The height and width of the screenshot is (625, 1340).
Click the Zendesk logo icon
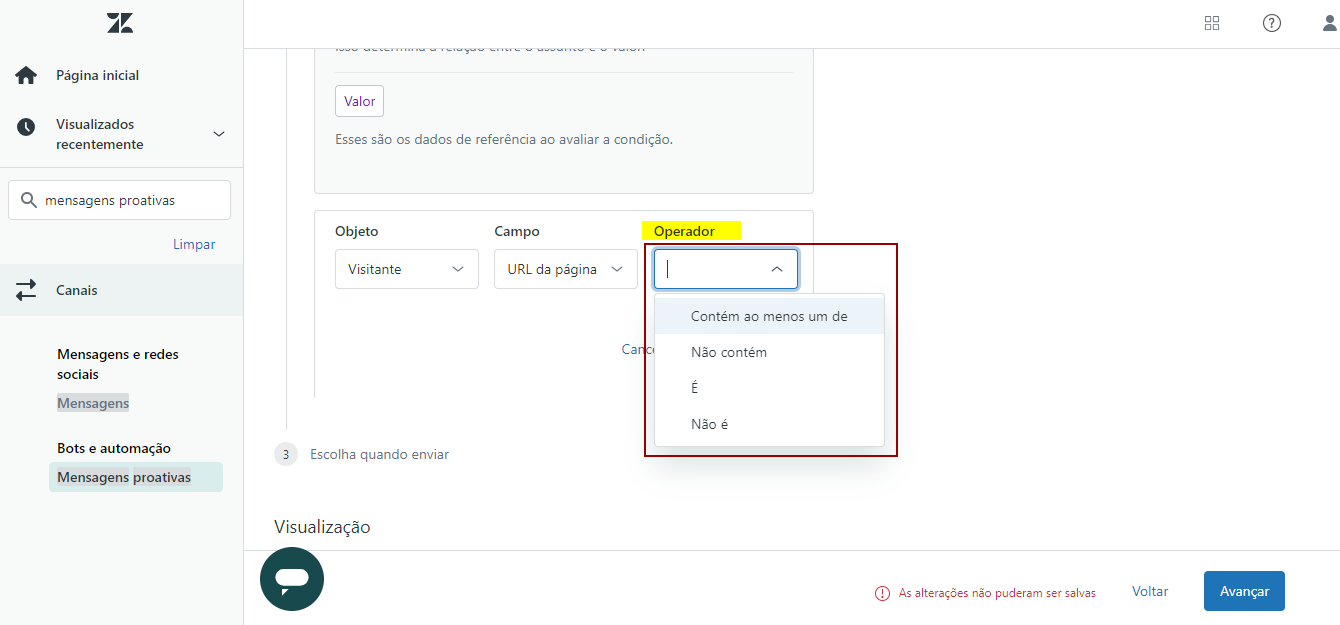point(120,23)
